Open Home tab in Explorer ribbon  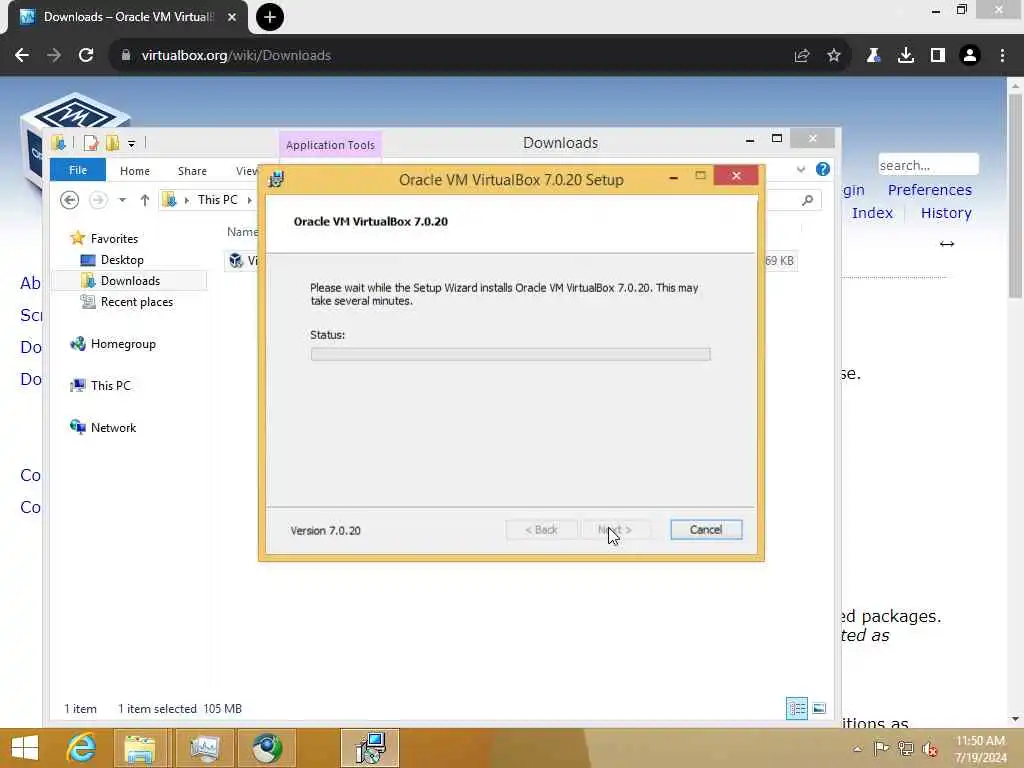[x=135, y=170]
